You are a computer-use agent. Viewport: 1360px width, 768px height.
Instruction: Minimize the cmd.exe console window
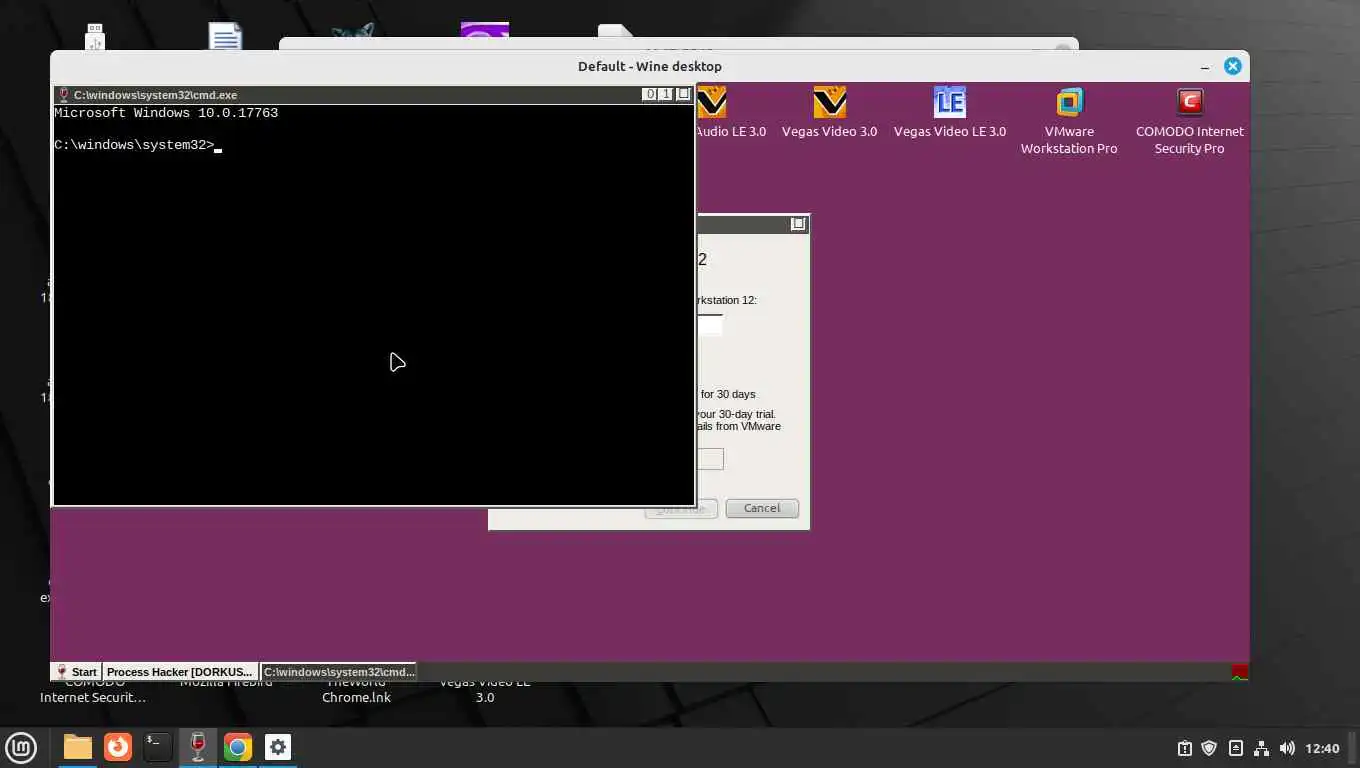pyautogui.click(x=650, y=94)
